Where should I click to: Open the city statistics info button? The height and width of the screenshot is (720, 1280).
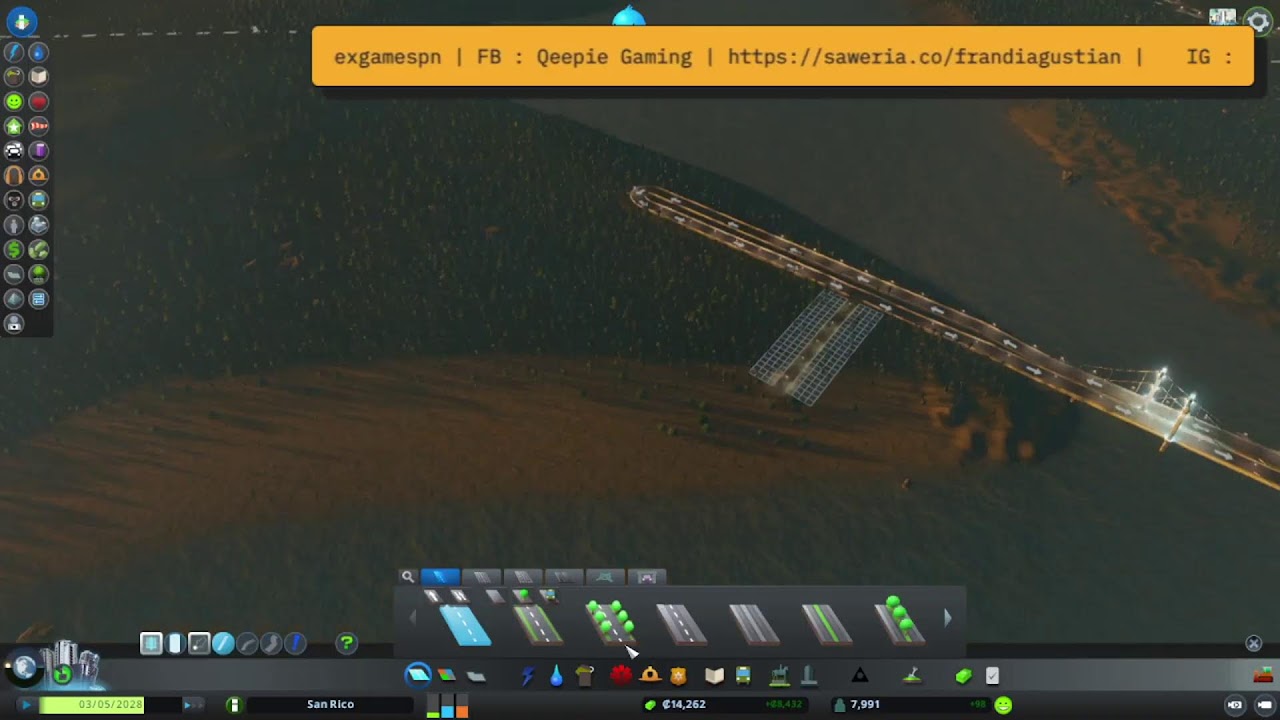pyautogui.click(x=234, y=705)
